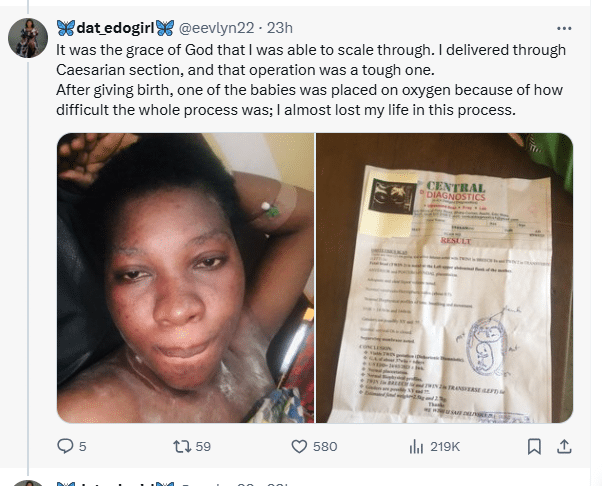Like the tweet with the heart icon
The width and height of the screenshot is (602, 486).
click(298, 446)
